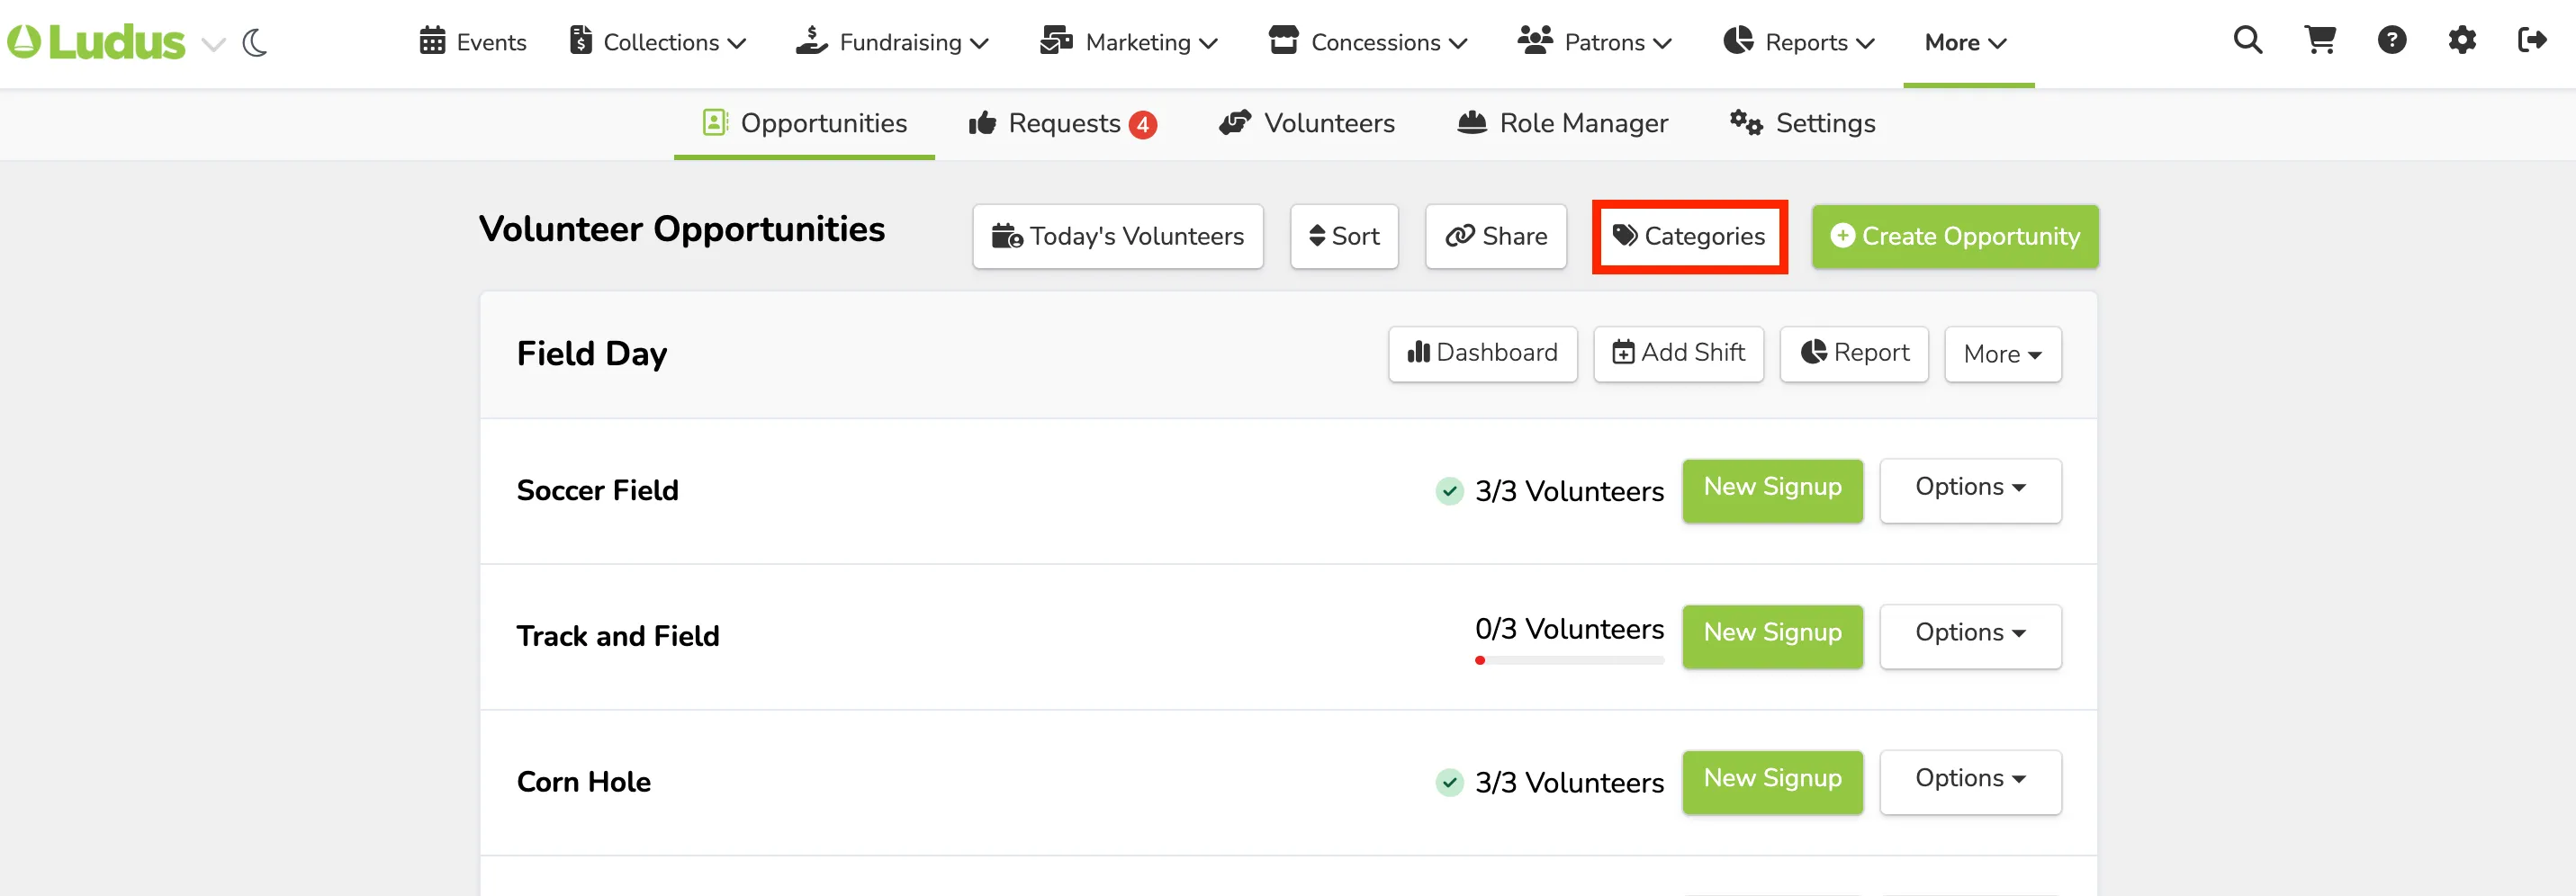The width and height of the screenshot is (2576, 896).
Task: Expand the Reports dropdown
Action: (1799, 42)
